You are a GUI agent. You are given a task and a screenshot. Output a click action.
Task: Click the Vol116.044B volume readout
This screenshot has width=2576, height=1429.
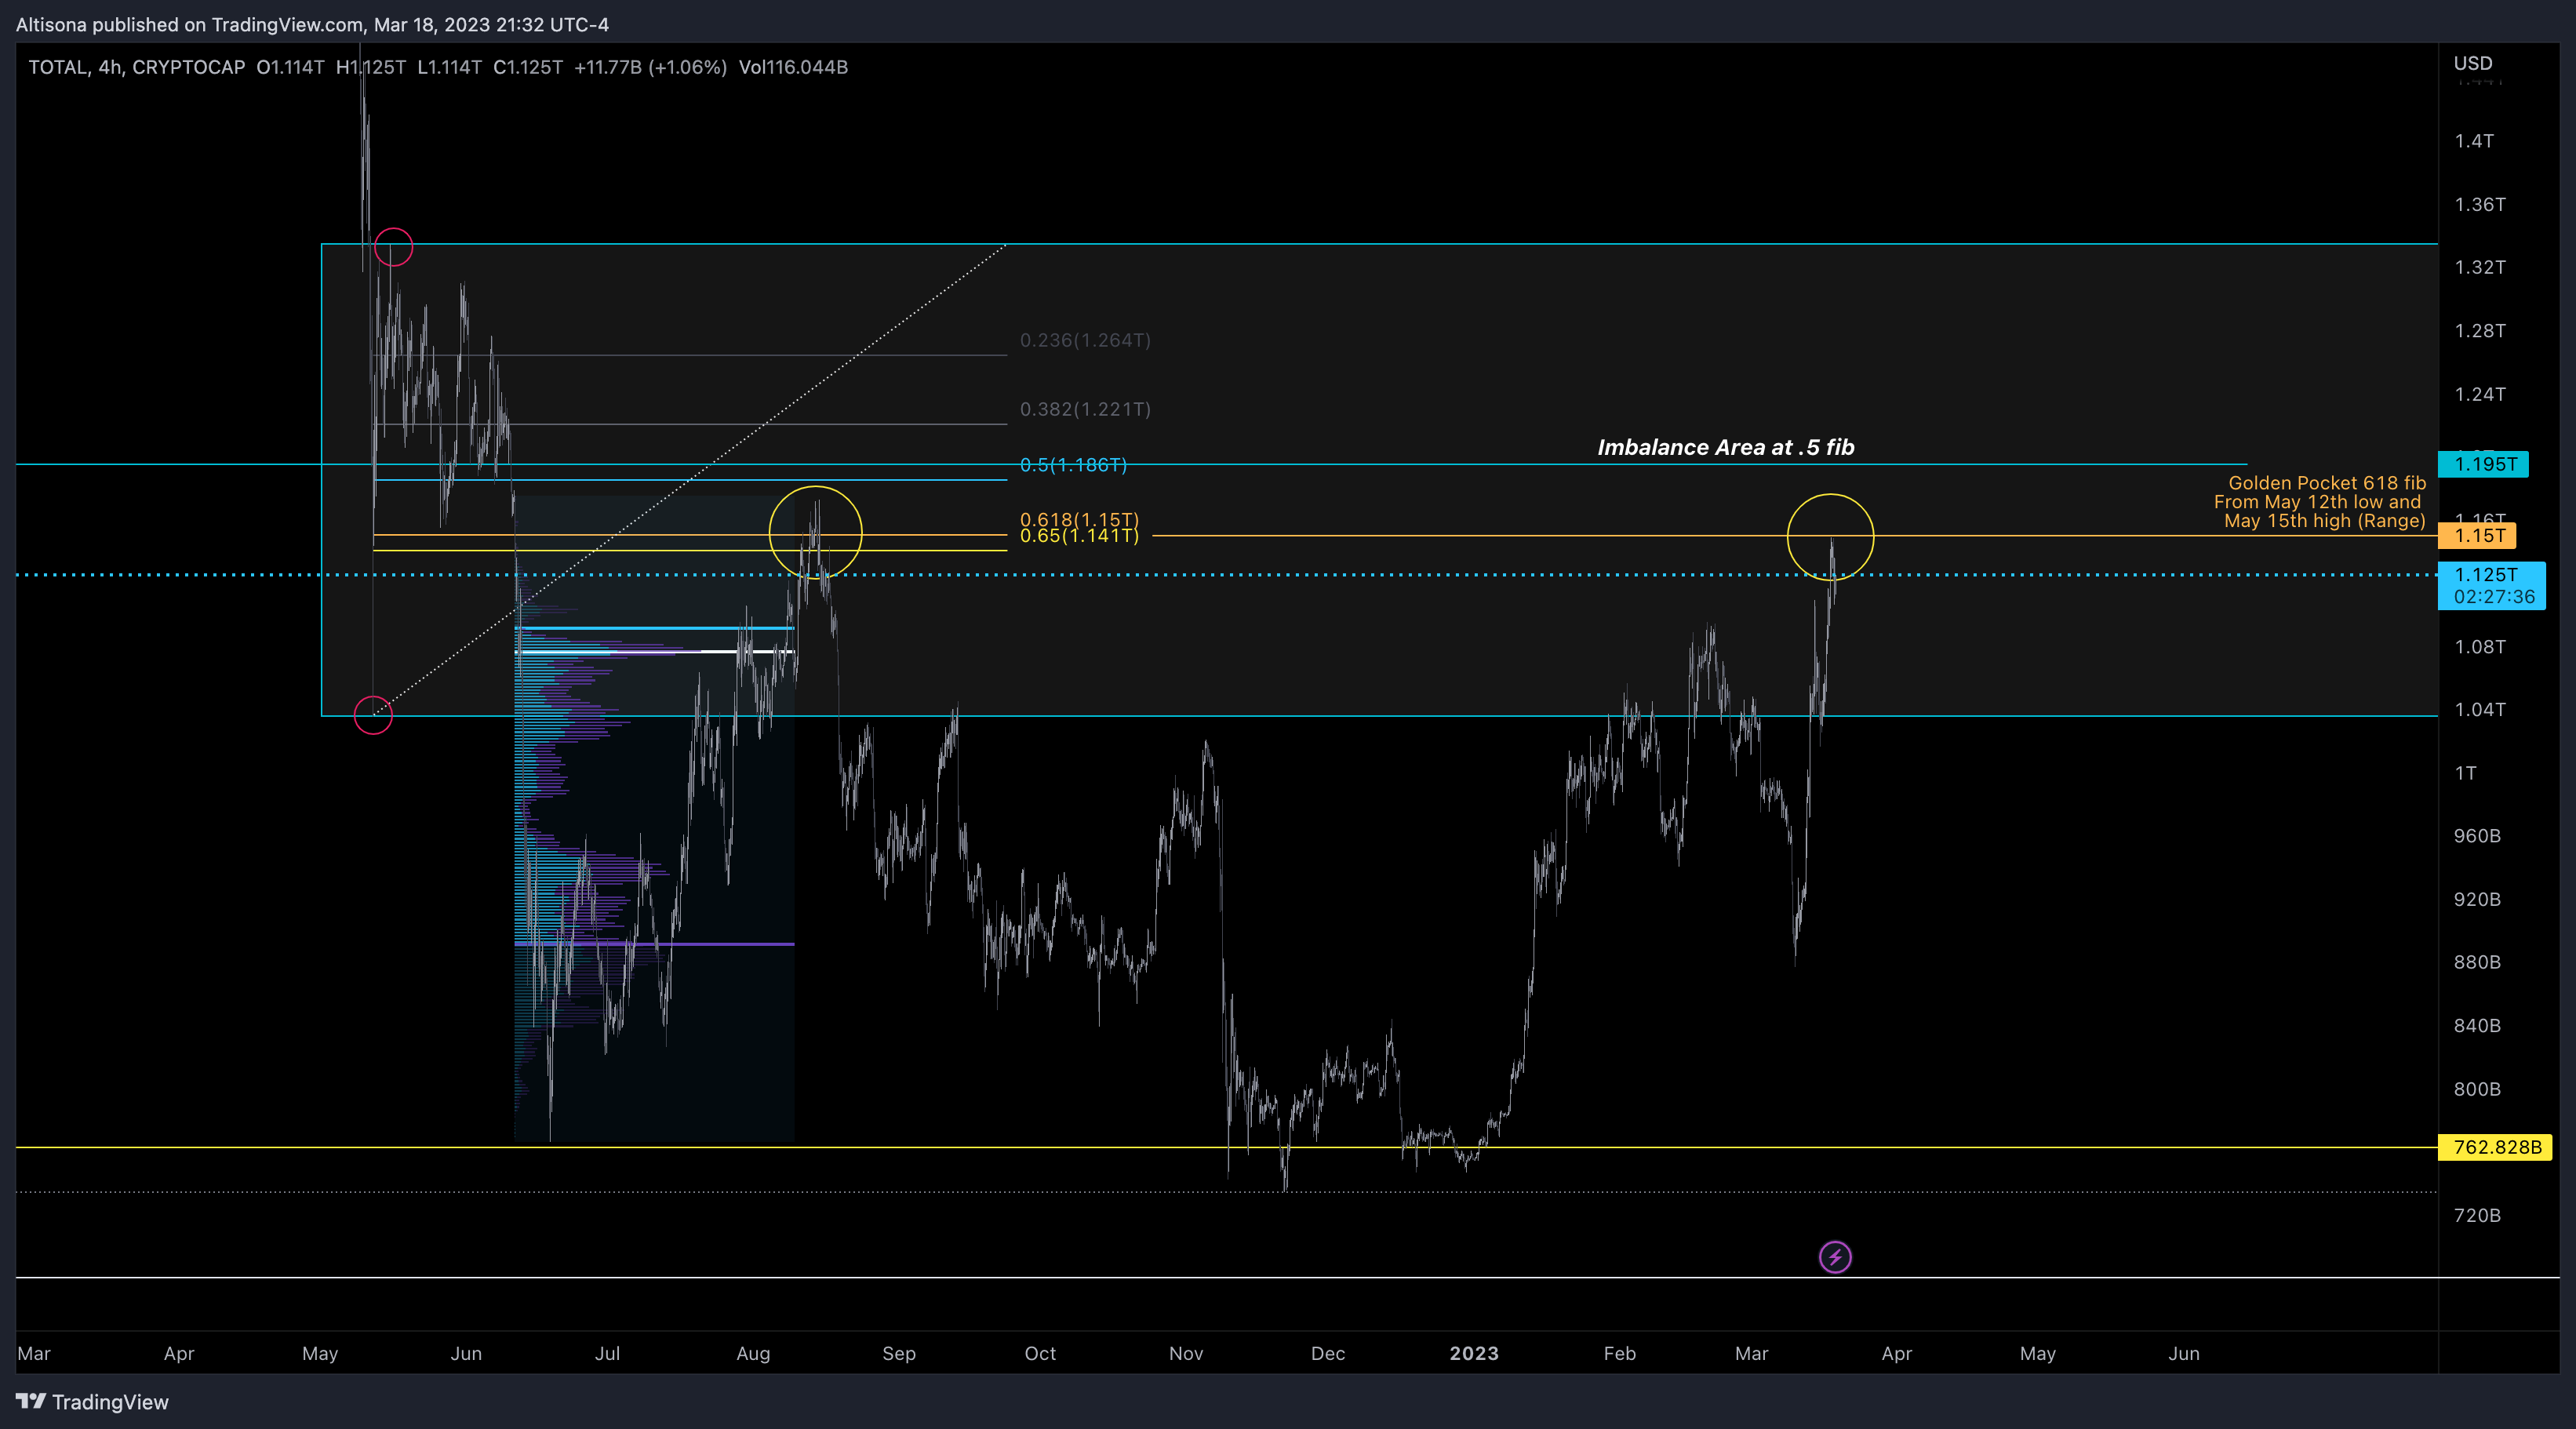point(793,67)
